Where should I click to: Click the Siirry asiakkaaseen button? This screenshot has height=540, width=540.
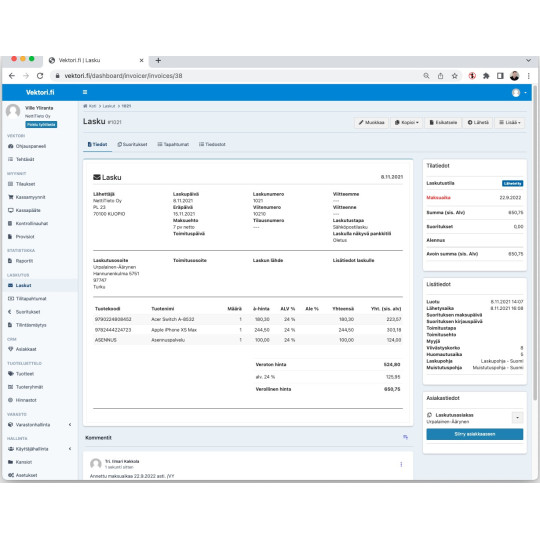[475, 434]
